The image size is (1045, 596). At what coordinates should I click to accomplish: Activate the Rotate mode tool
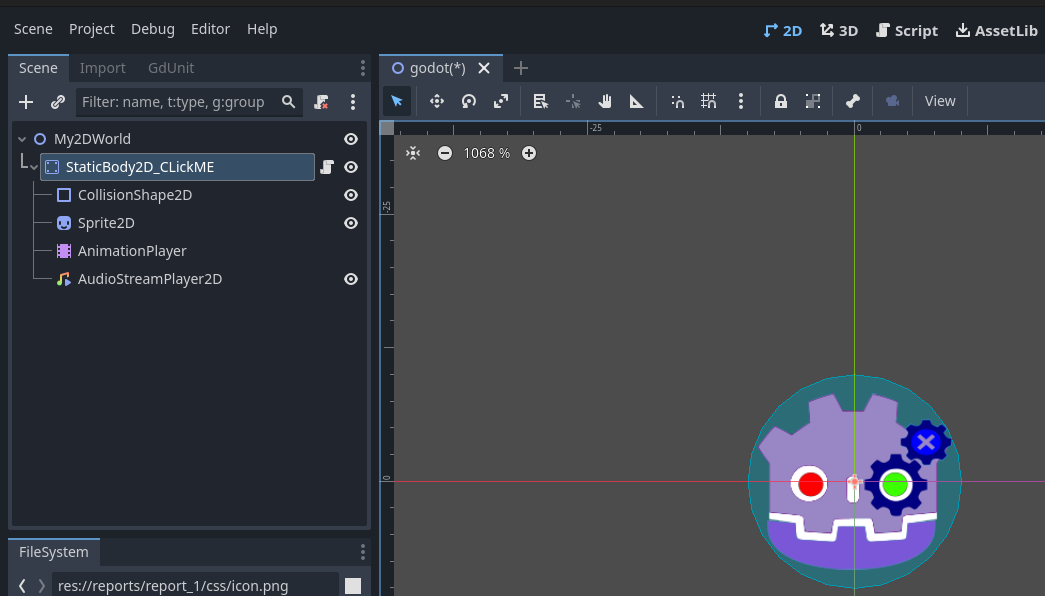(x=469, y=101)
